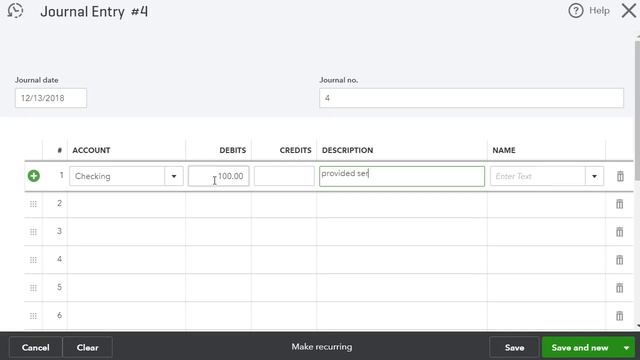Delete line 4 with its trash icon
640x360 pixels.
(x=620, y=260)
